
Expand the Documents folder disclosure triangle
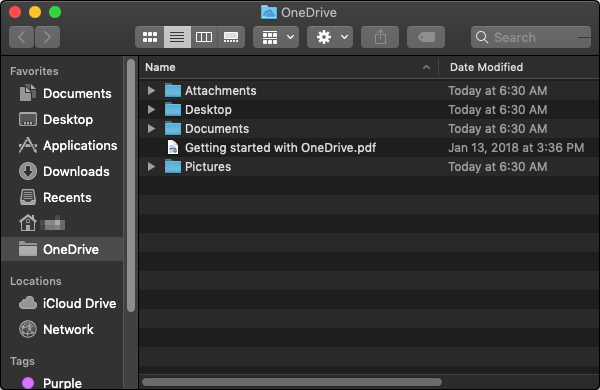click(x=152, y=129)
